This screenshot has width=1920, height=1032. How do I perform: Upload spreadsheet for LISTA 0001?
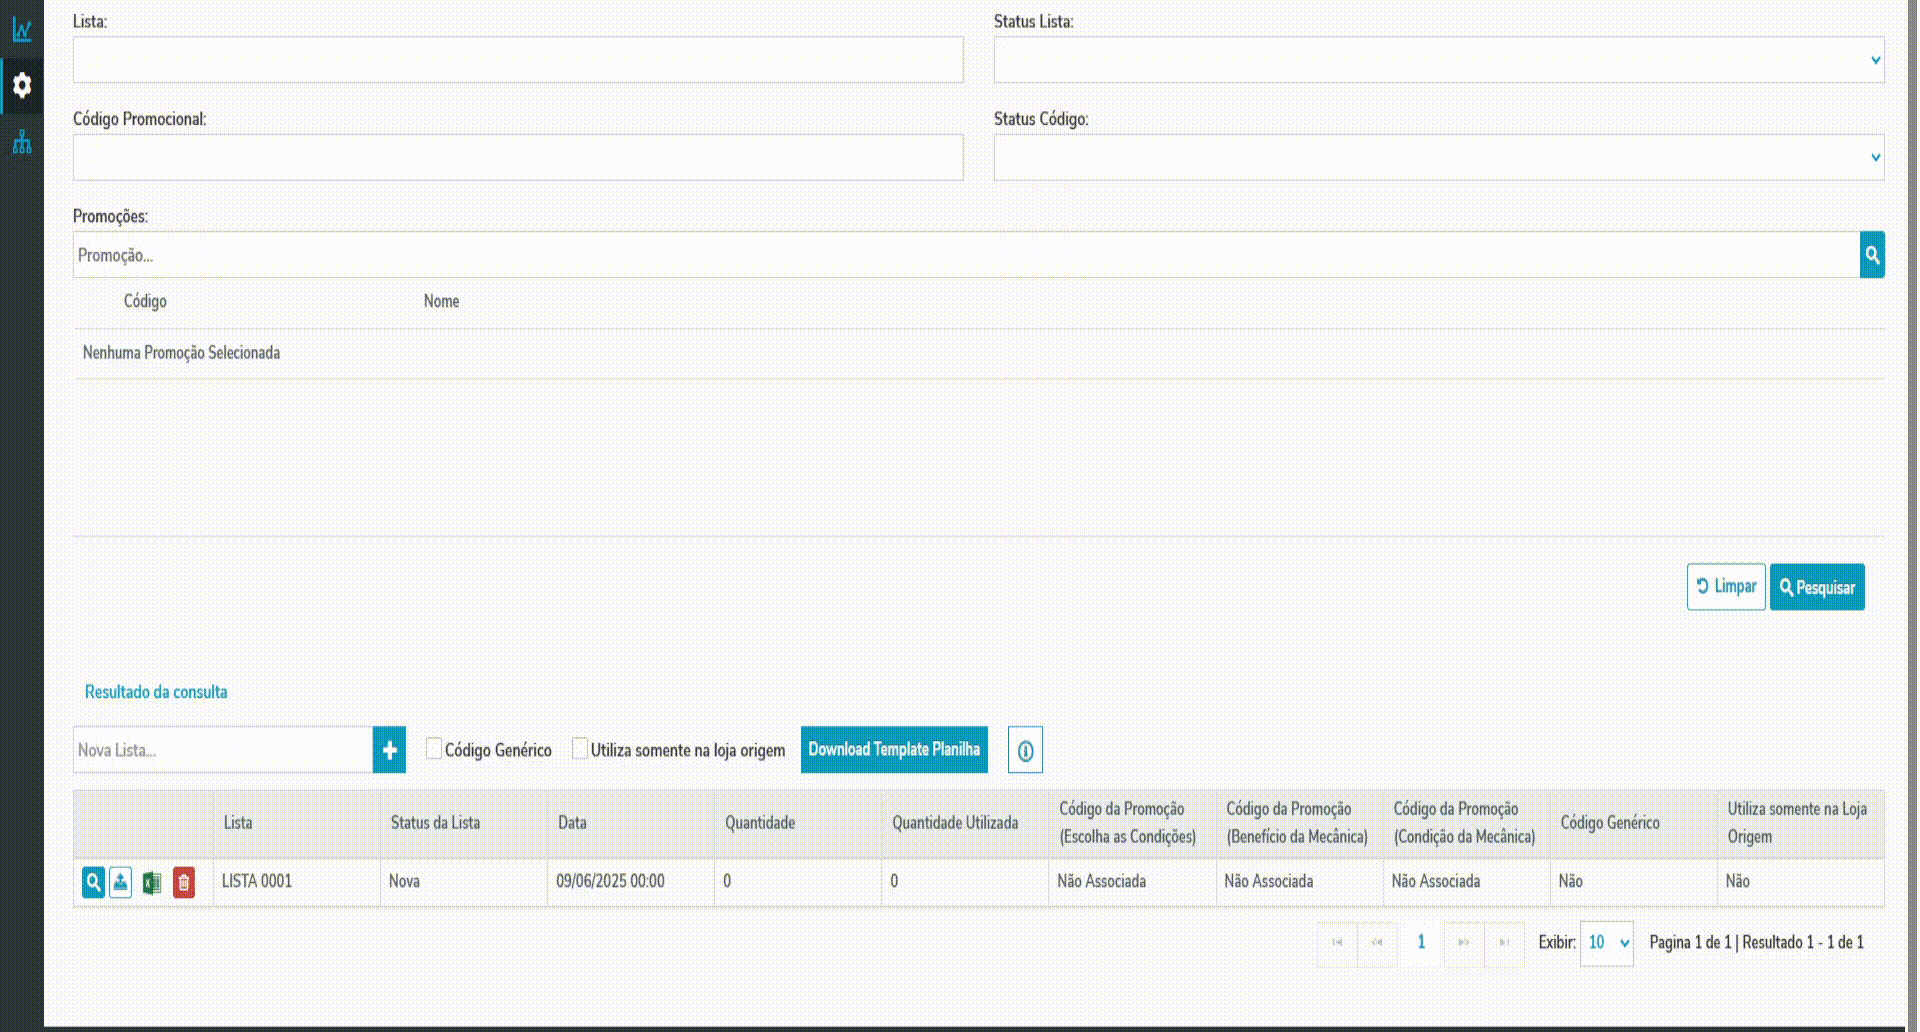120,882
